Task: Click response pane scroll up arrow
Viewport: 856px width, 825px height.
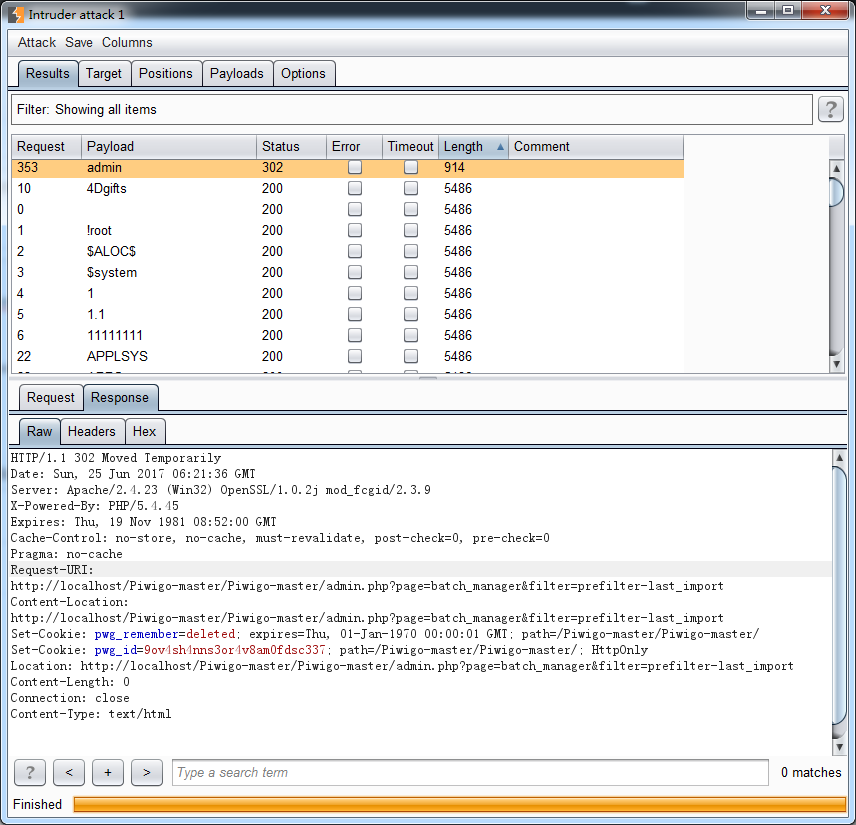Action: click(x=839, y=458)
